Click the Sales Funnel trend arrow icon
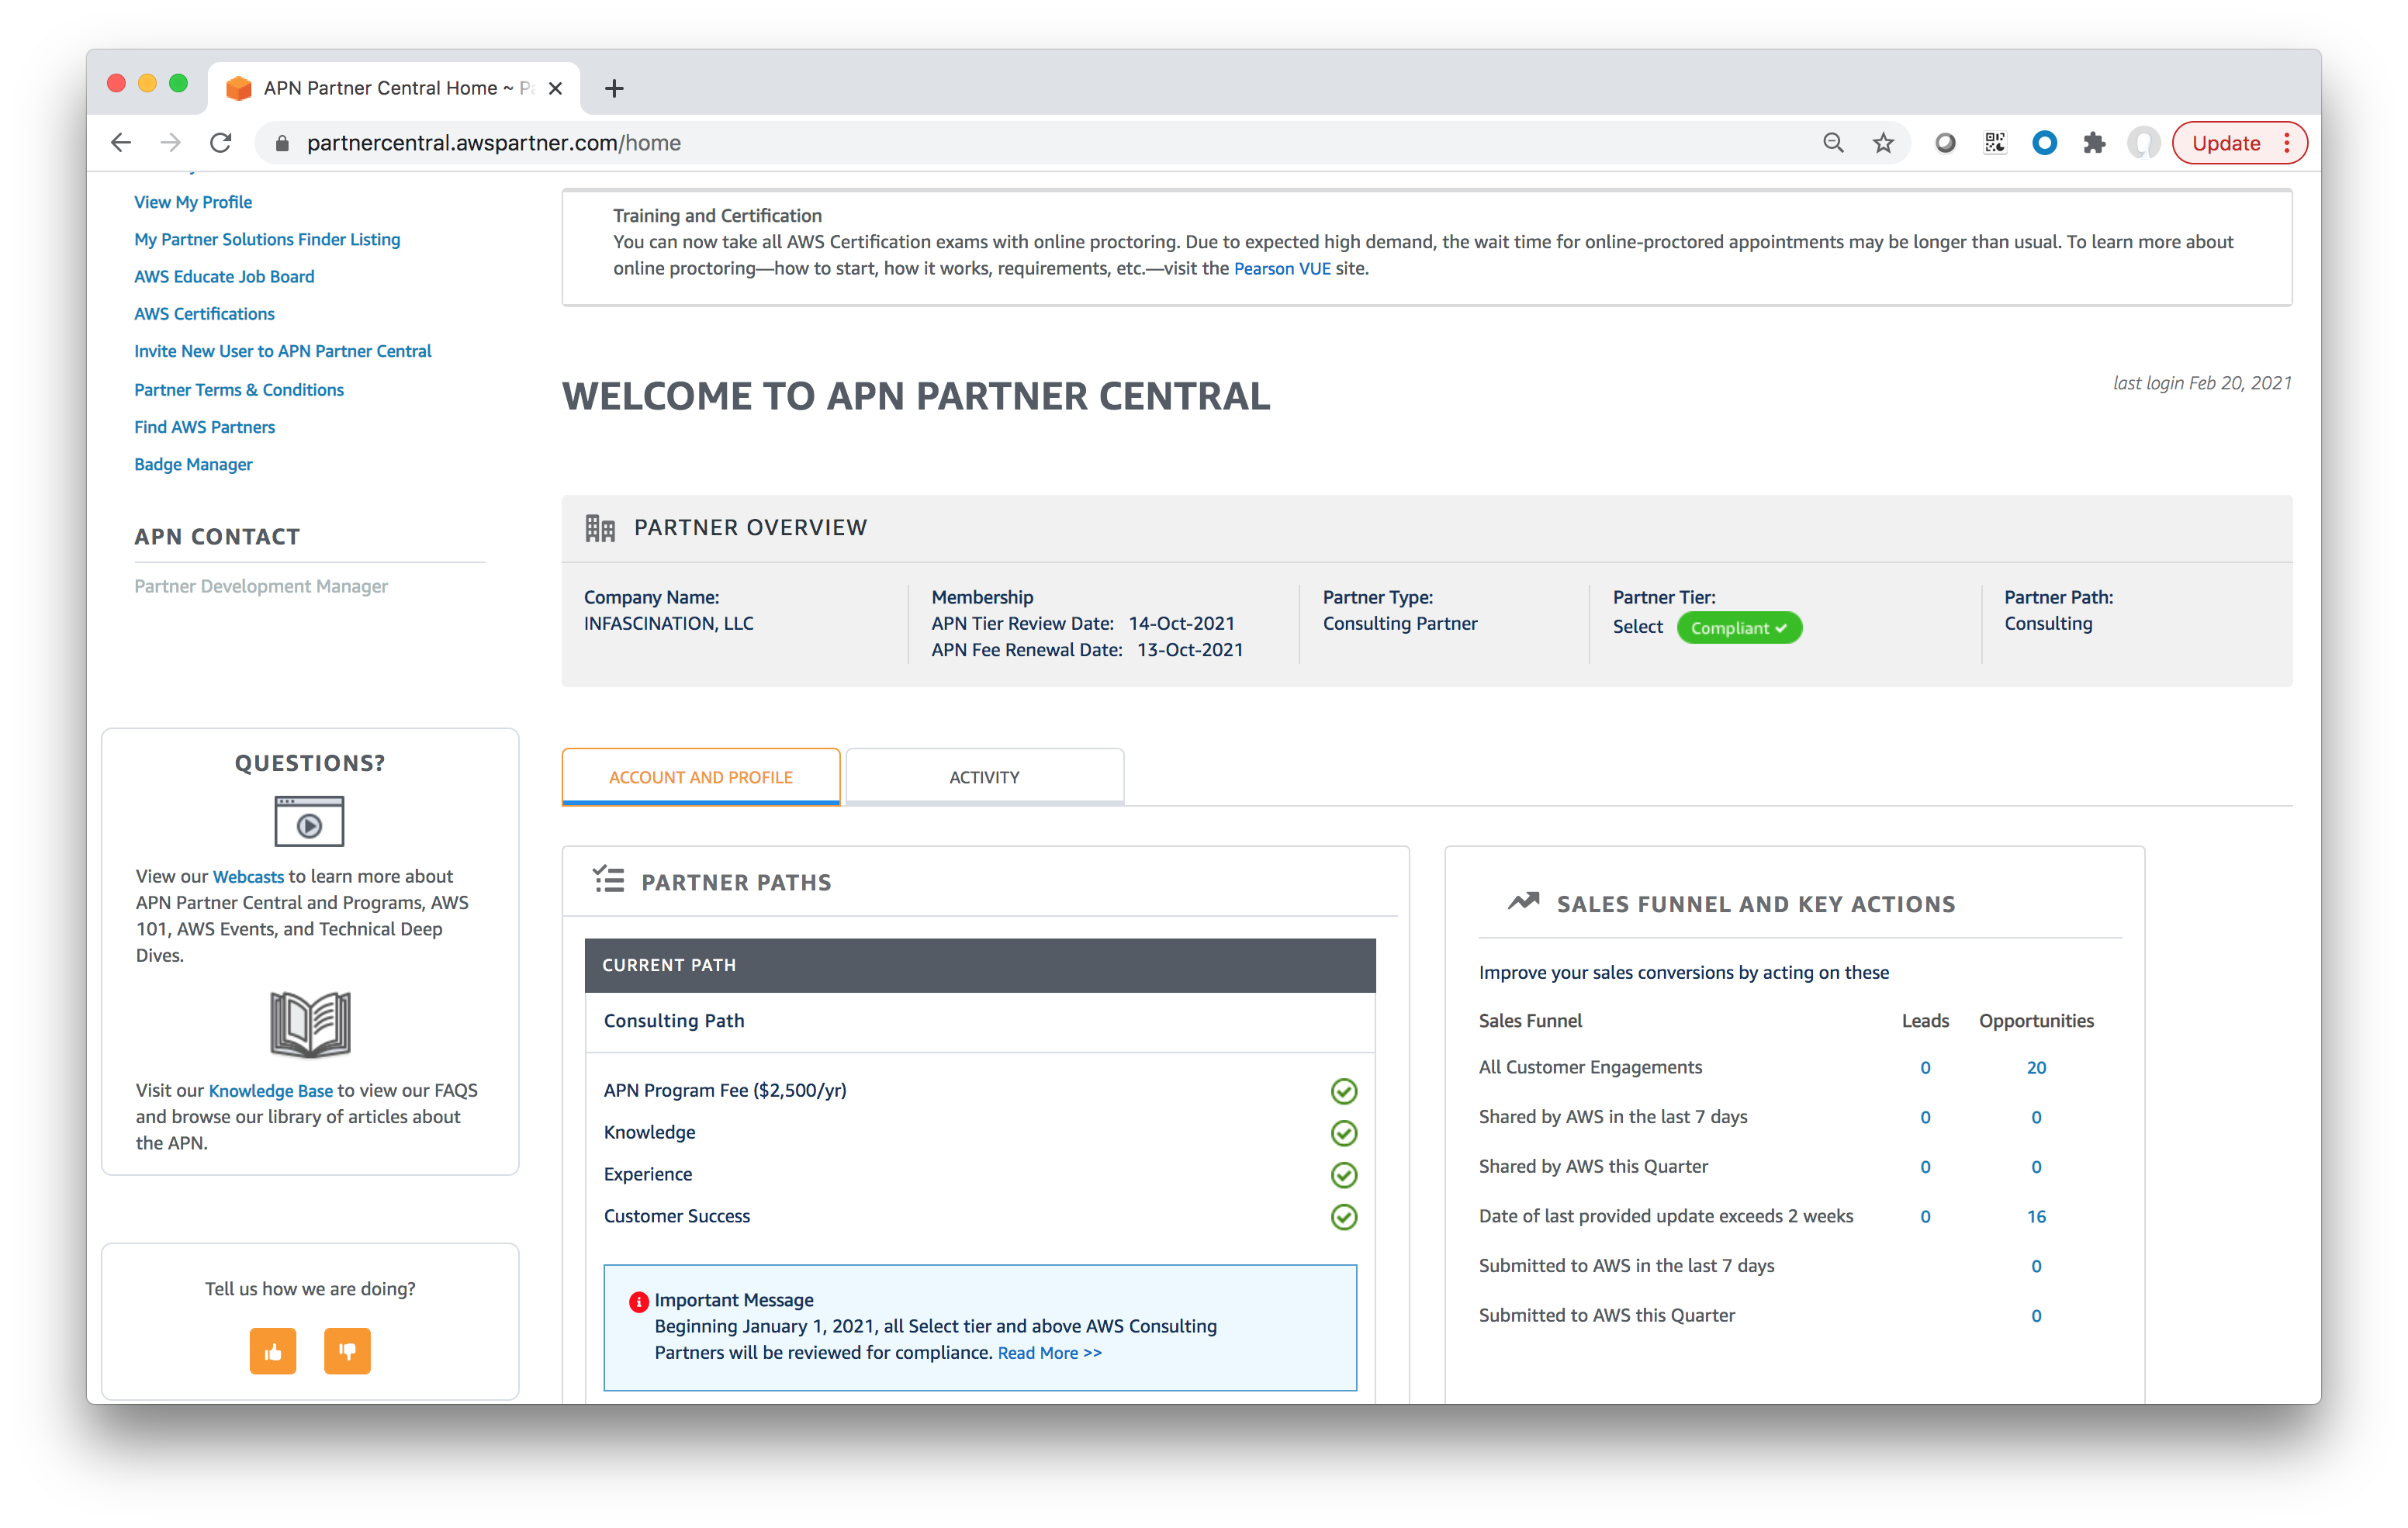The height and width of the screenshot is (1528, 2408). click(1523, 902)
